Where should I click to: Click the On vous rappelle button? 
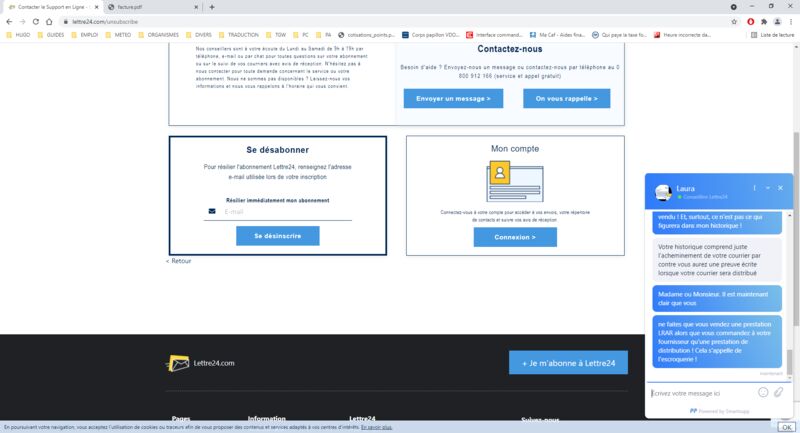[x=566, y=98]
